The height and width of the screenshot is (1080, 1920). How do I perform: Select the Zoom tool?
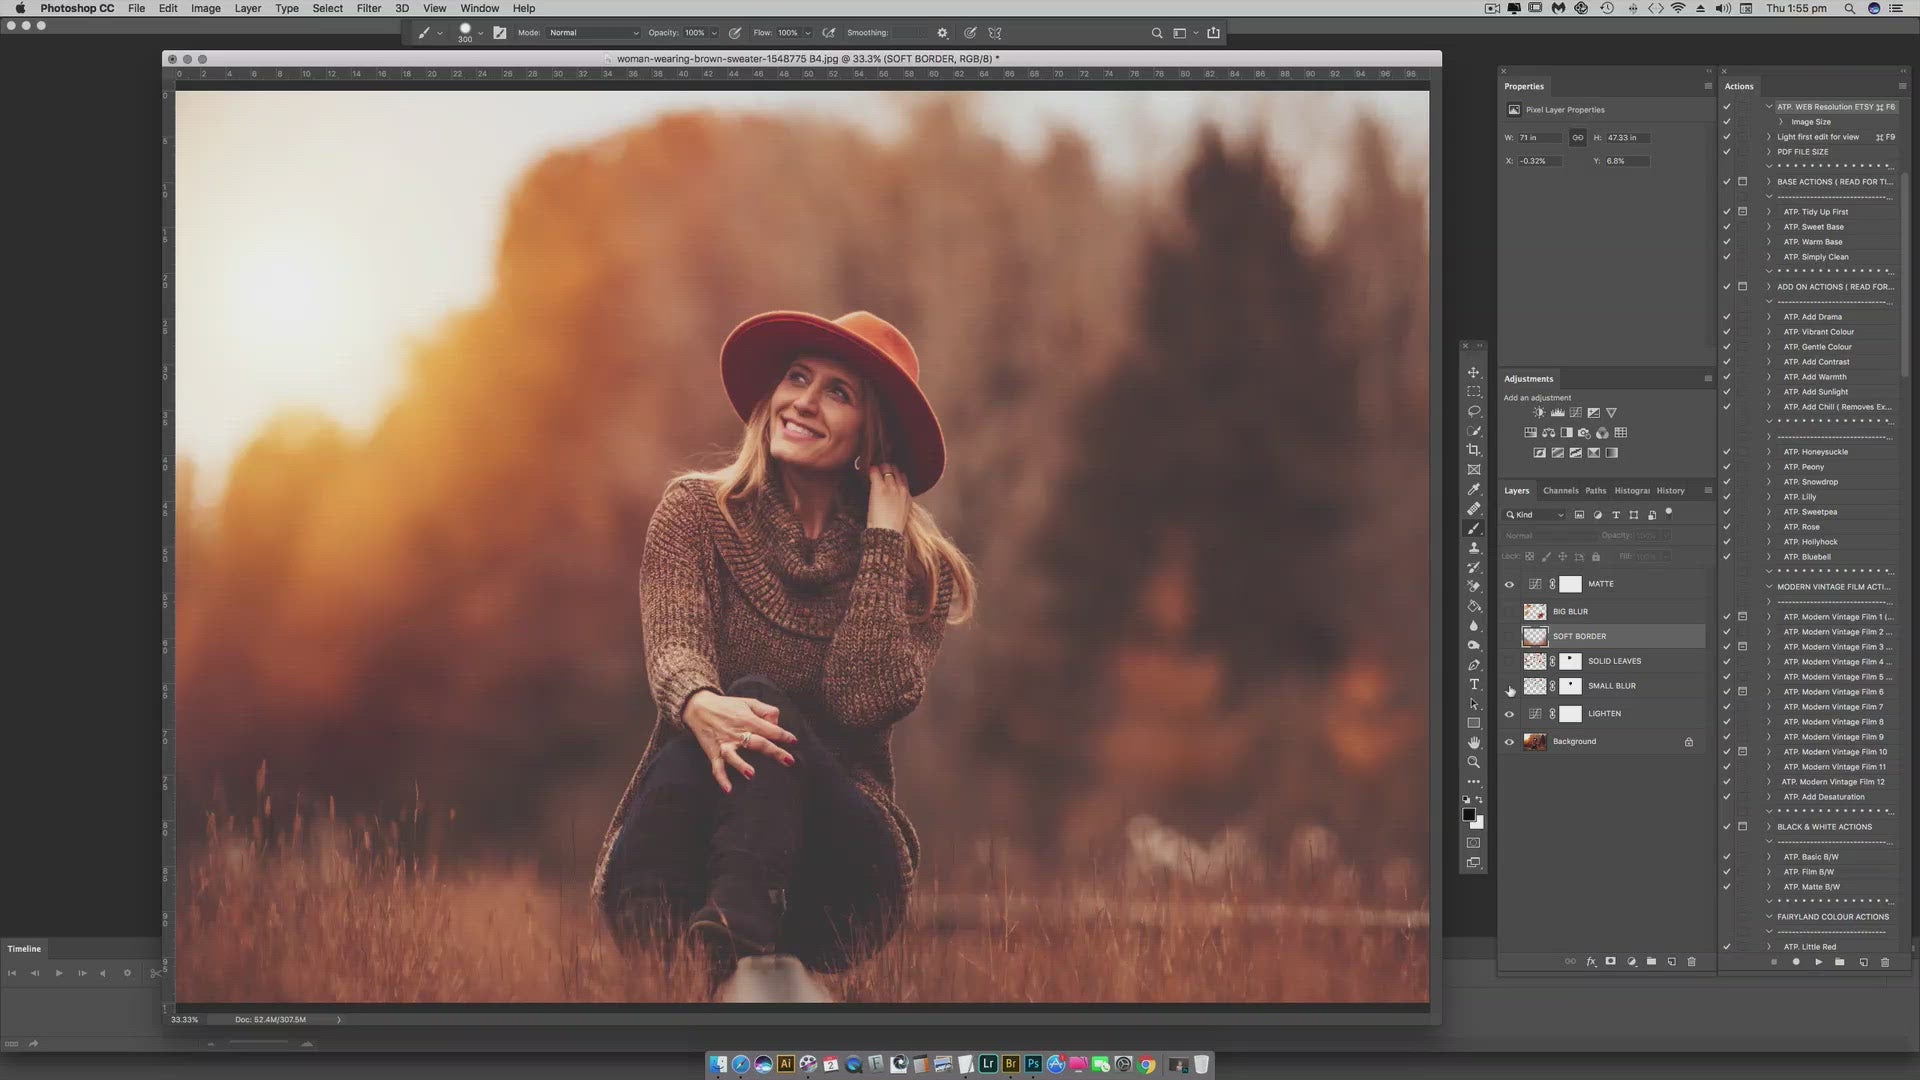pos(1473,762)
